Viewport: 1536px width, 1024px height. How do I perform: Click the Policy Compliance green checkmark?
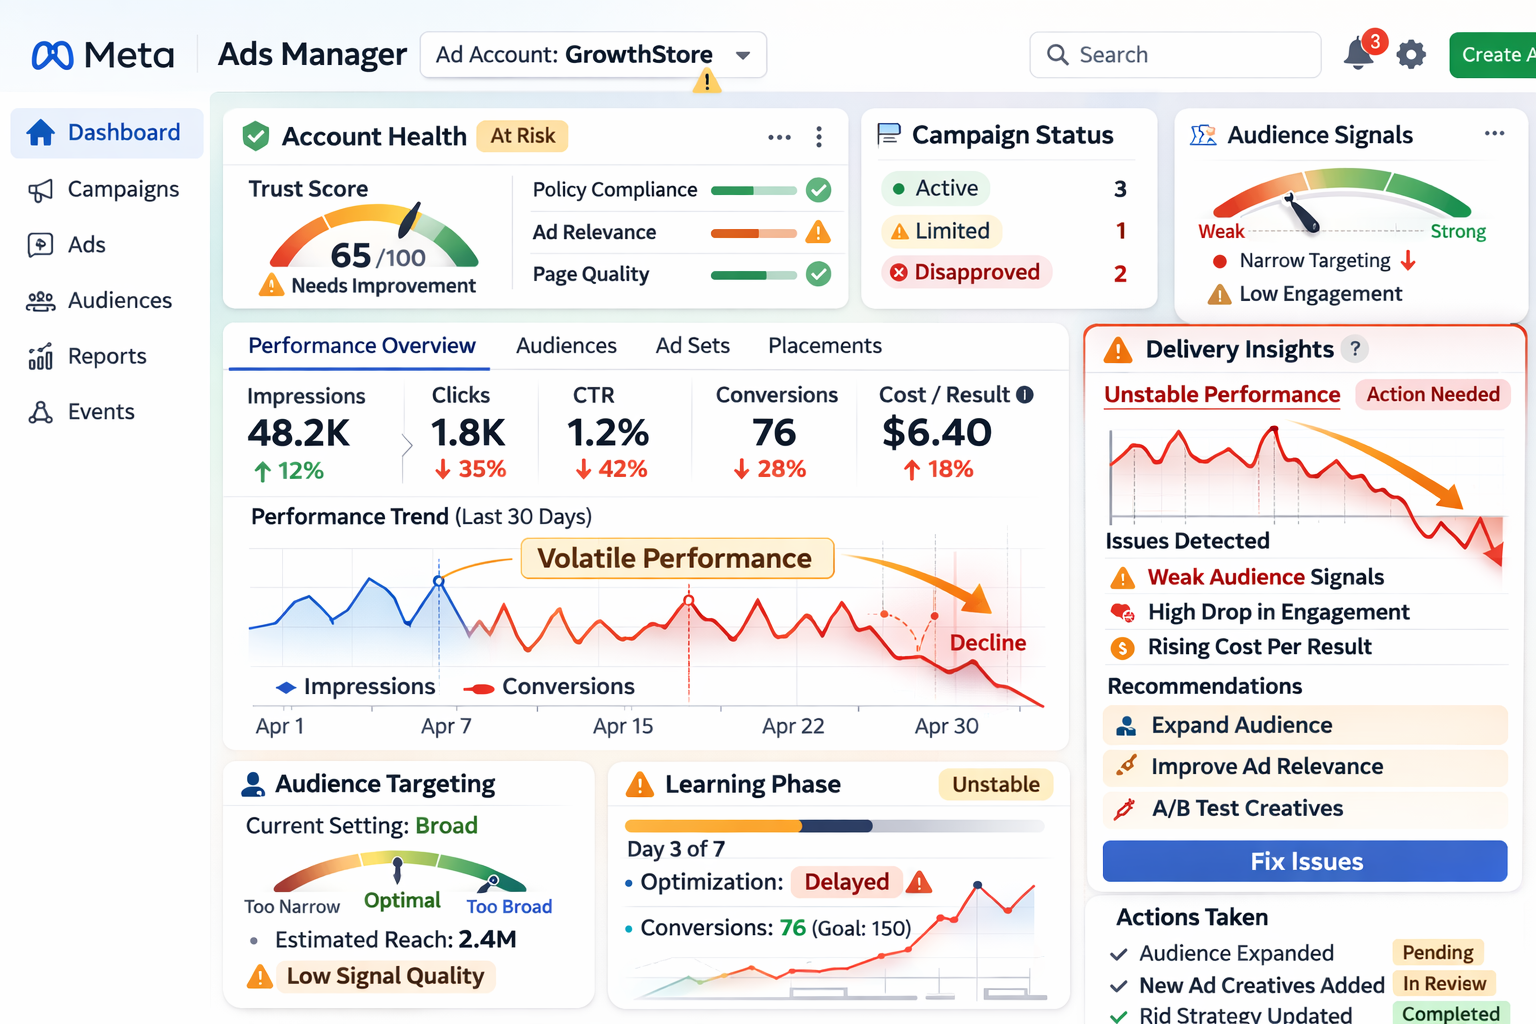(818, 190)
